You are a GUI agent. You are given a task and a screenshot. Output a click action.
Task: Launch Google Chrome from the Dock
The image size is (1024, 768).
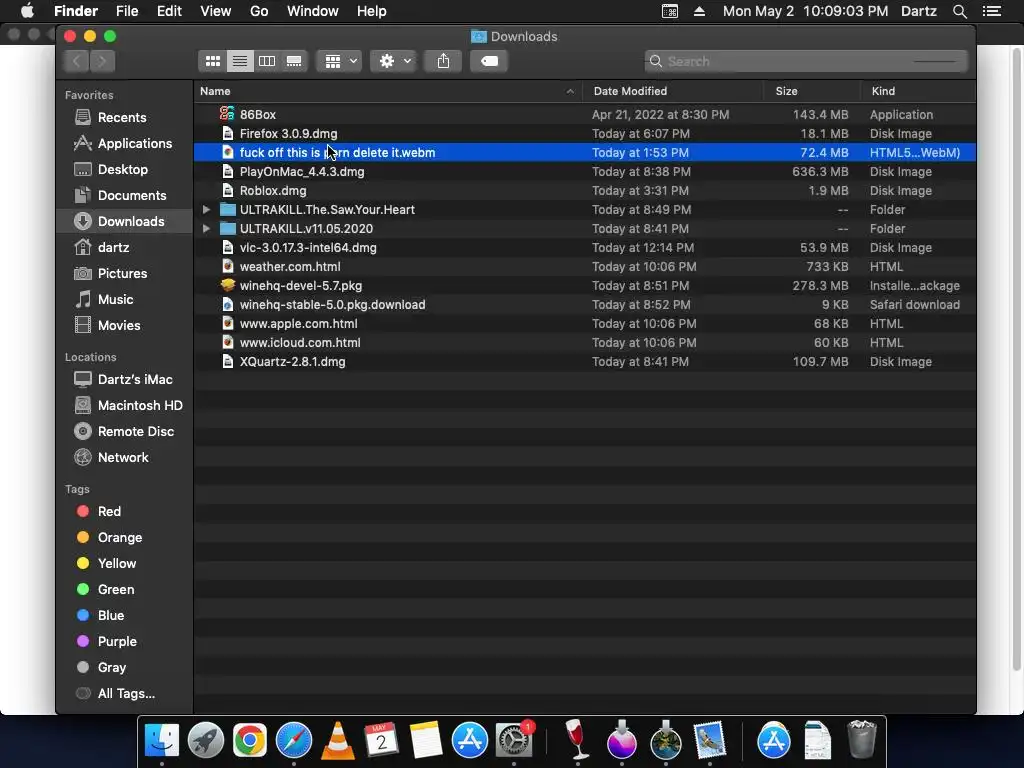pyautogui.click(x=249, y=741)
